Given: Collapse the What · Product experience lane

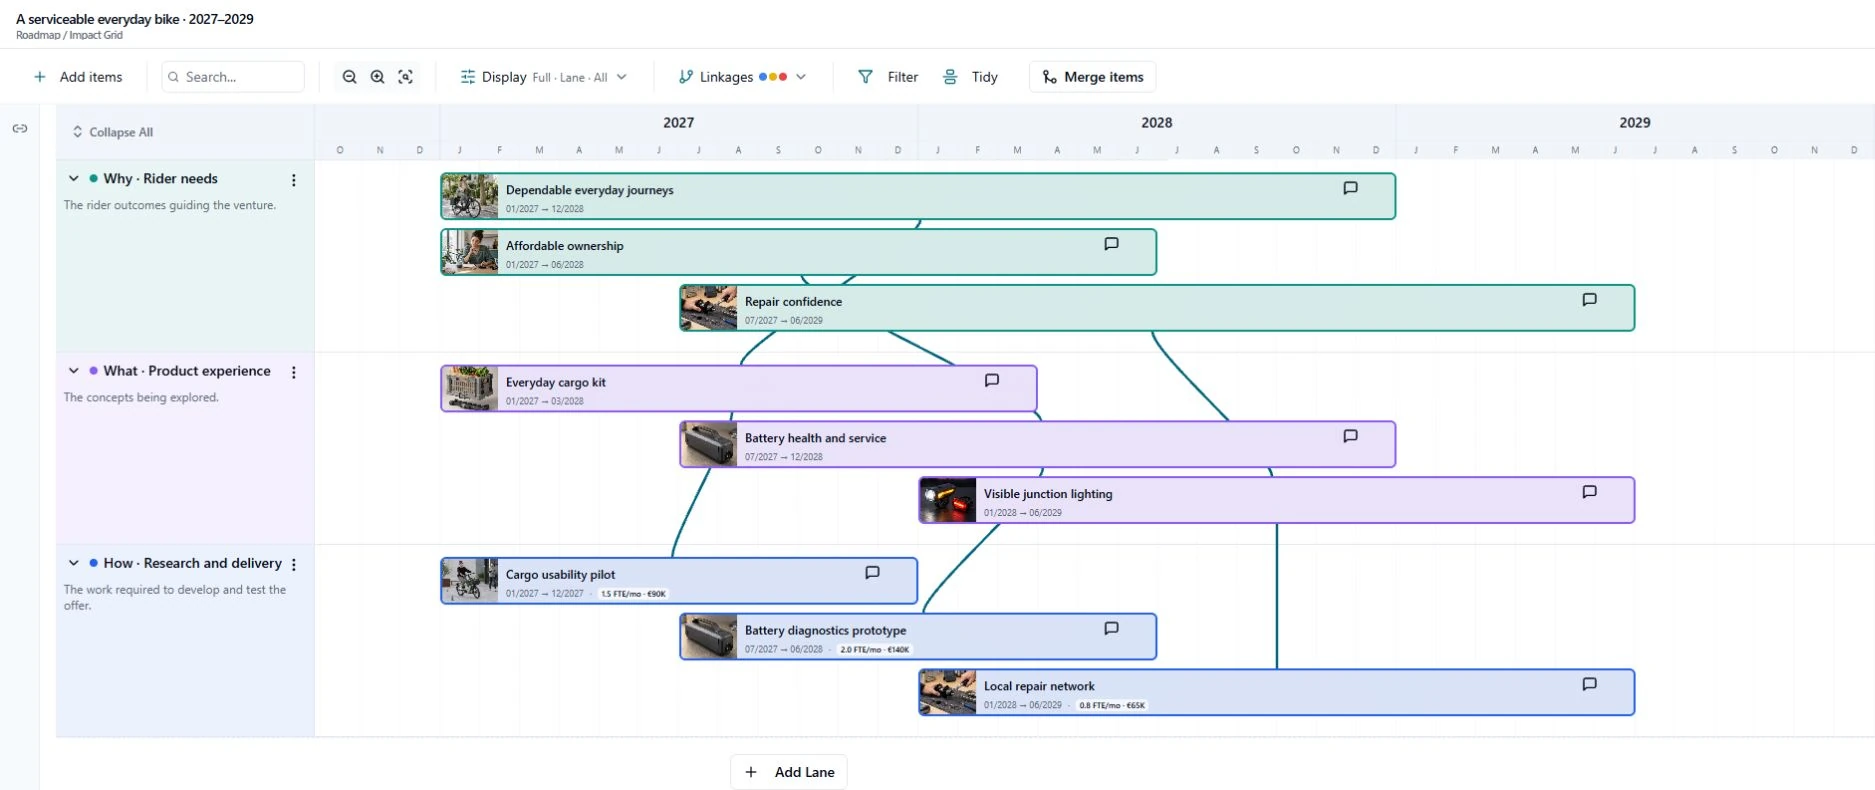Looking at the screenshot, I should 73,371.
